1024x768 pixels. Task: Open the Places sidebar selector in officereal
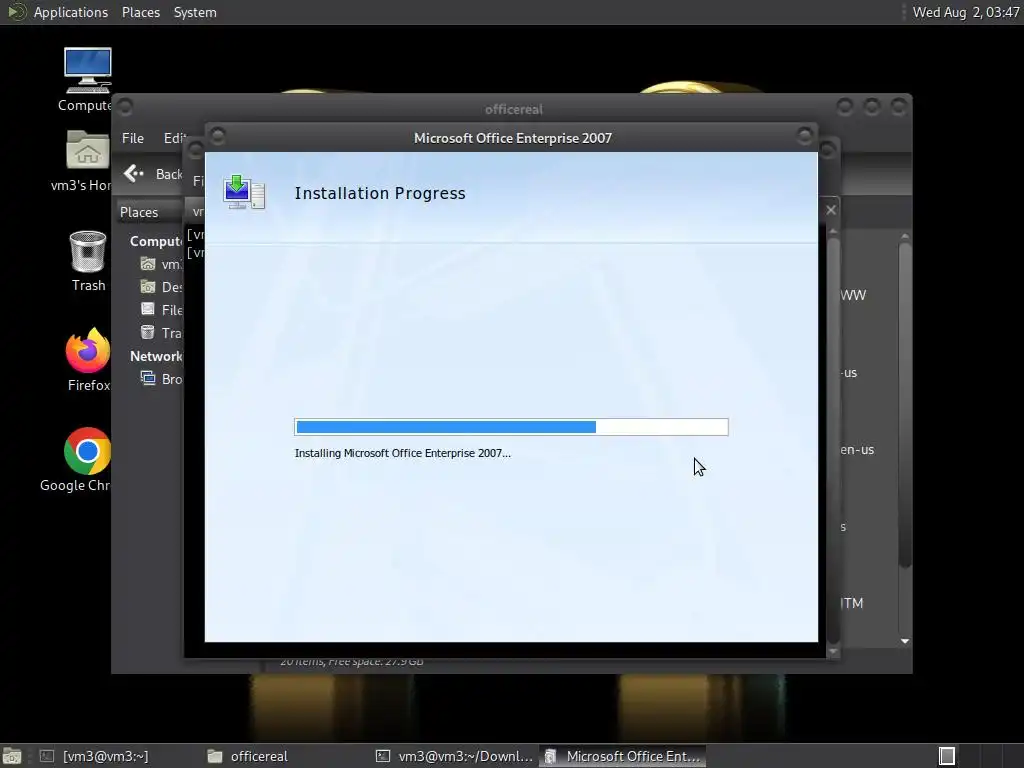(x=149, y=212)
